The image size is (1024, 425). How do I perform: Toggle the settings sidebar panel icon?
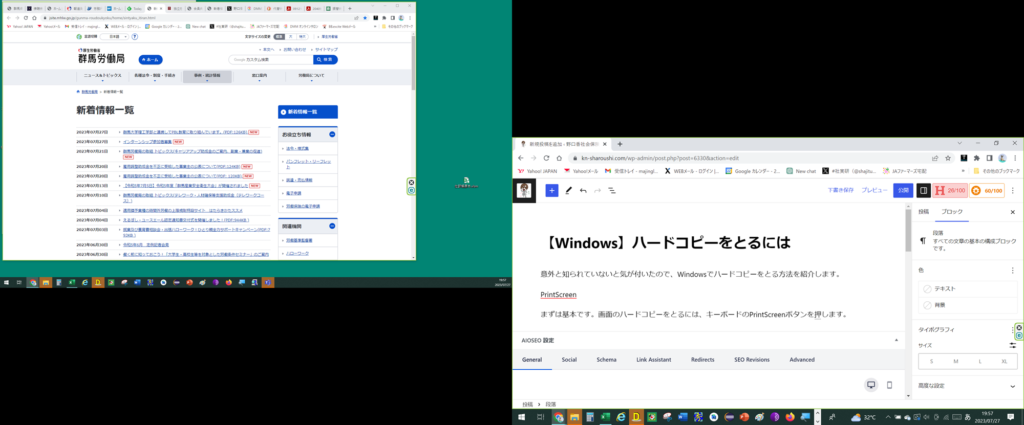click(x=923, y=191)
